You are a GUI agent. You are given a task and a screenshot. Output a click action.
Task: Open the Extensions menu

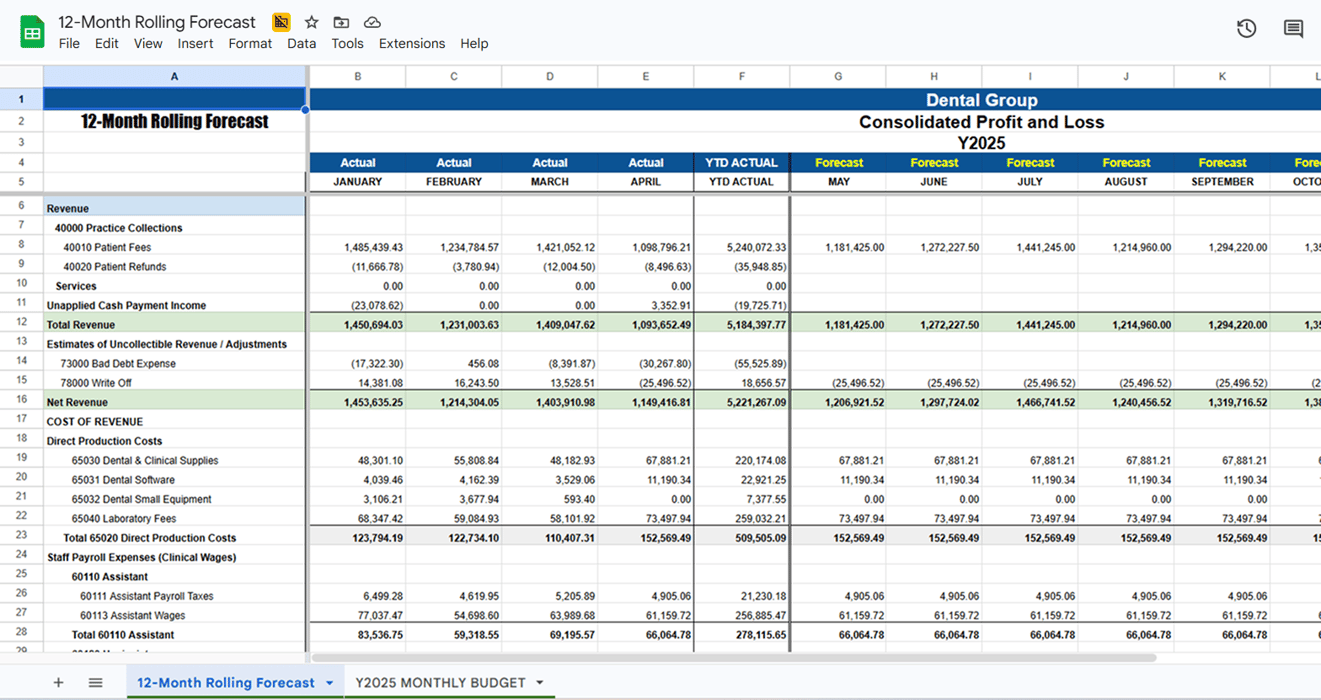point(412,43)
